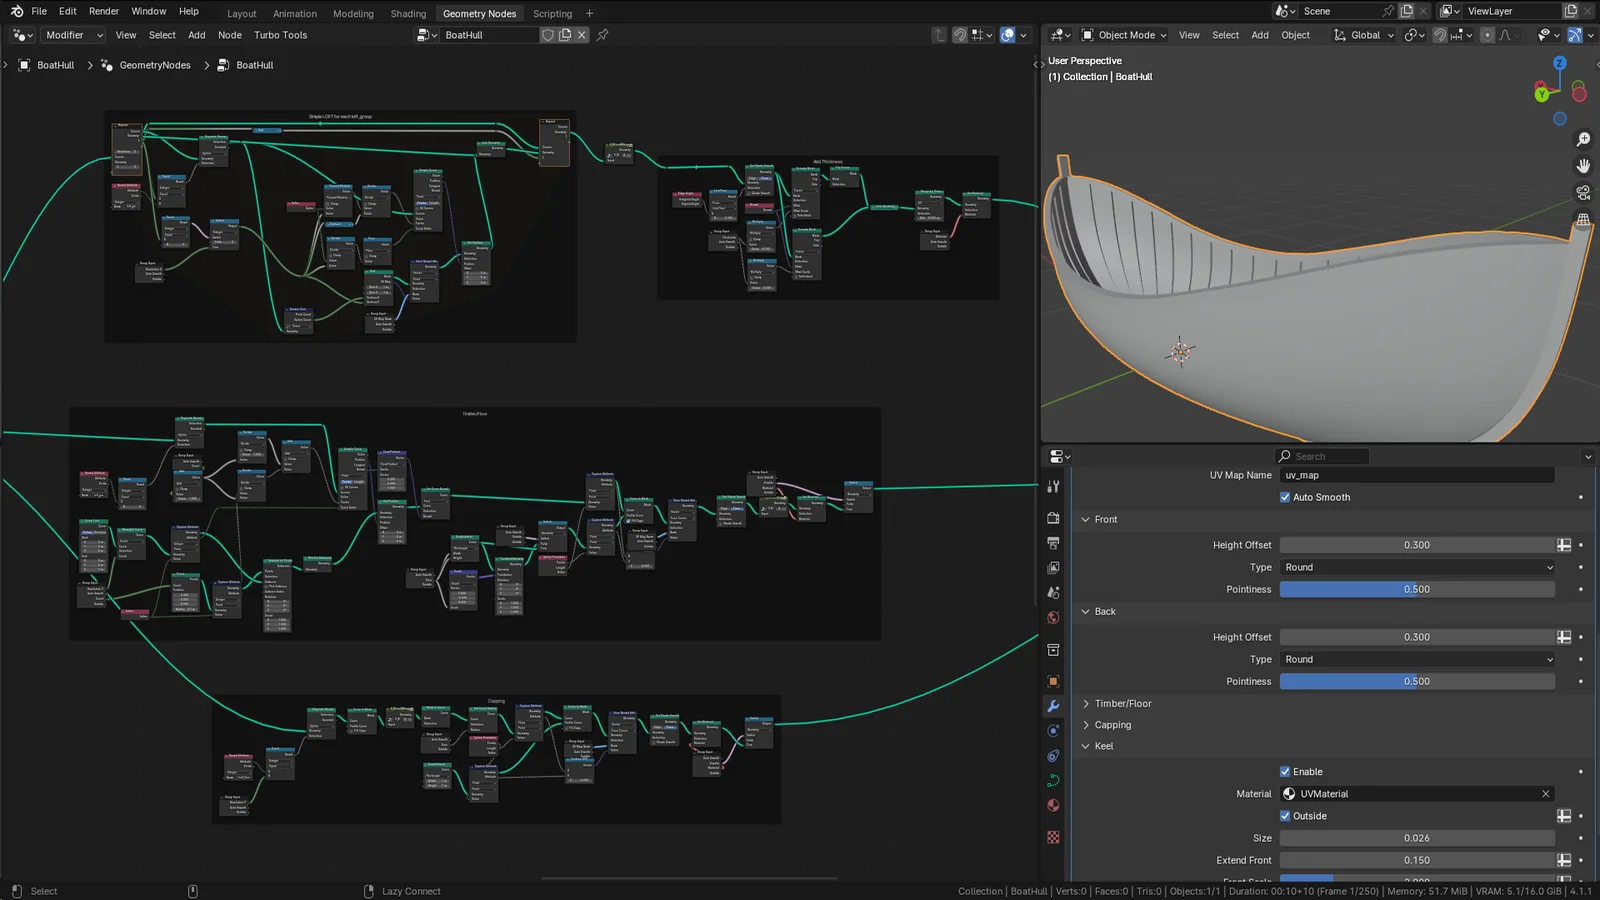
Task: Remove UVMaterial using the X button
Action: pos(1545,793)
